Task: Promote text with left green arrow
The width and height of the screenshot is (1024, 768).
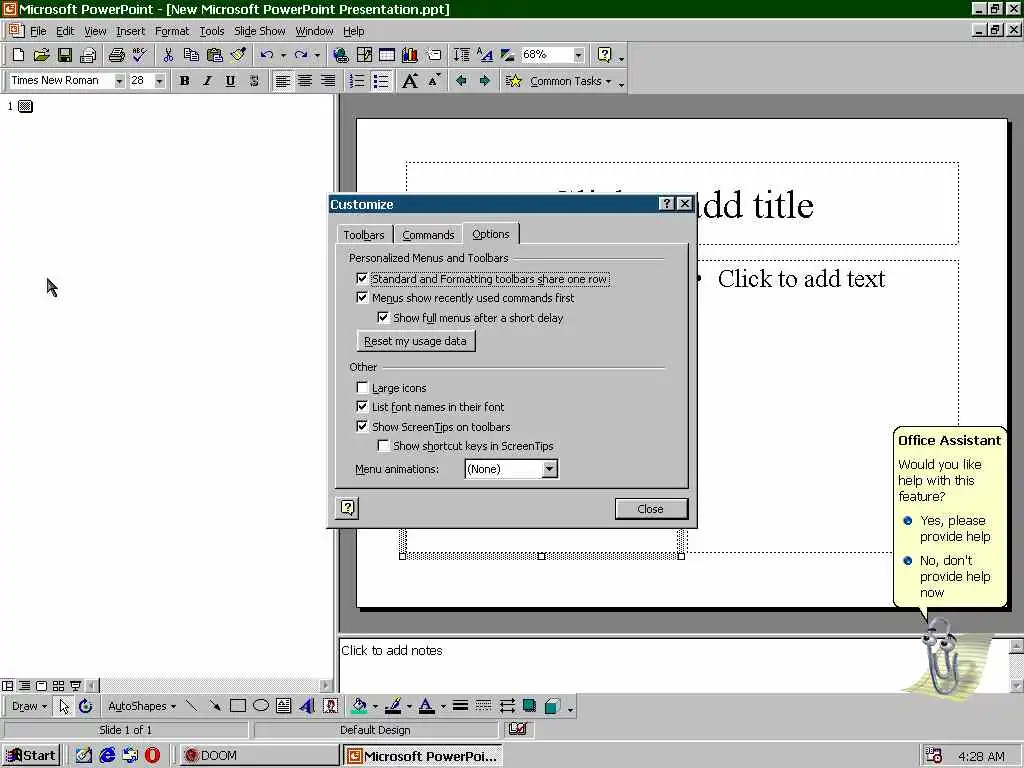Action: click(461, 81)
